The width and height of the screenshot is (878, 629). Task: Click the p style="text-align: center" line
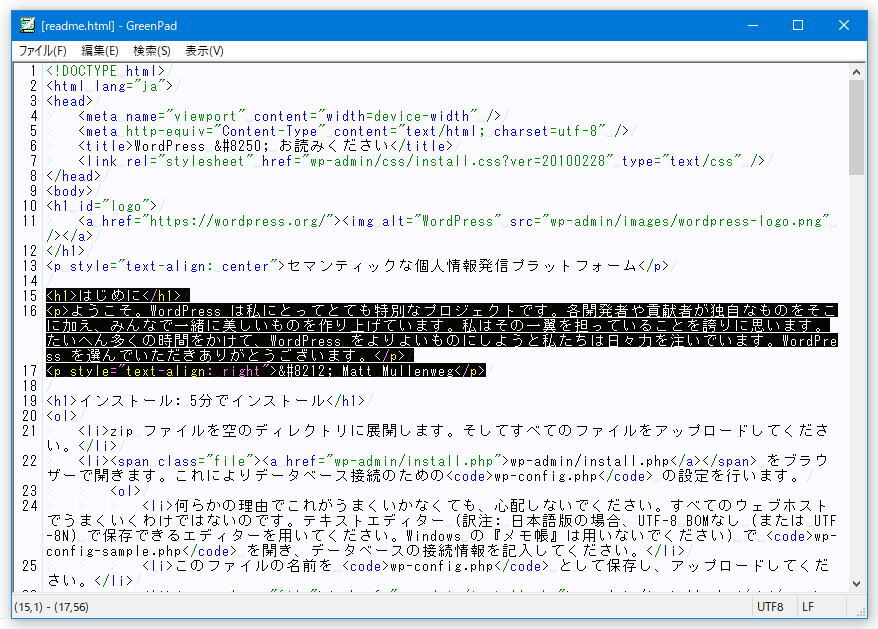coord(357,266)
